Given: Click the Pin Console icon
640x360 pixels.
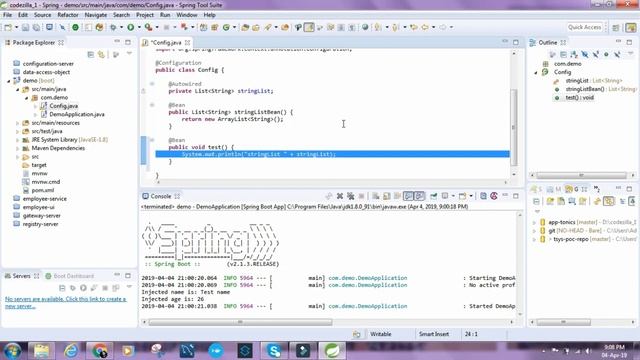Looking at the screenshot, I should [x=433, y=196].
